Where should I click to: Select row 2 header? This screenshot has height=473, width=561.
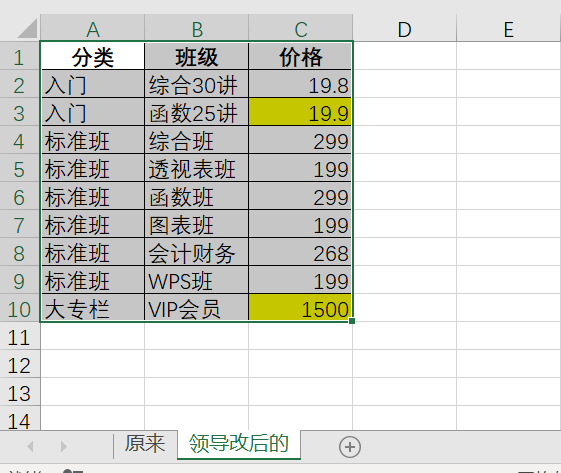point(20,84)
